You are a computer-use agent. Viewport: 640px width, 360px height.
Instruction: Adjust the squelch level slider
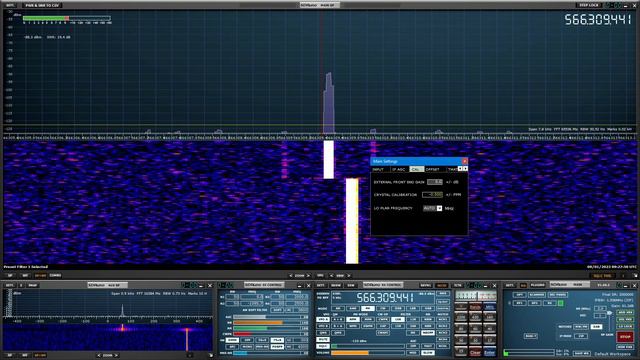pyautogui.click(x=368, y=346)
